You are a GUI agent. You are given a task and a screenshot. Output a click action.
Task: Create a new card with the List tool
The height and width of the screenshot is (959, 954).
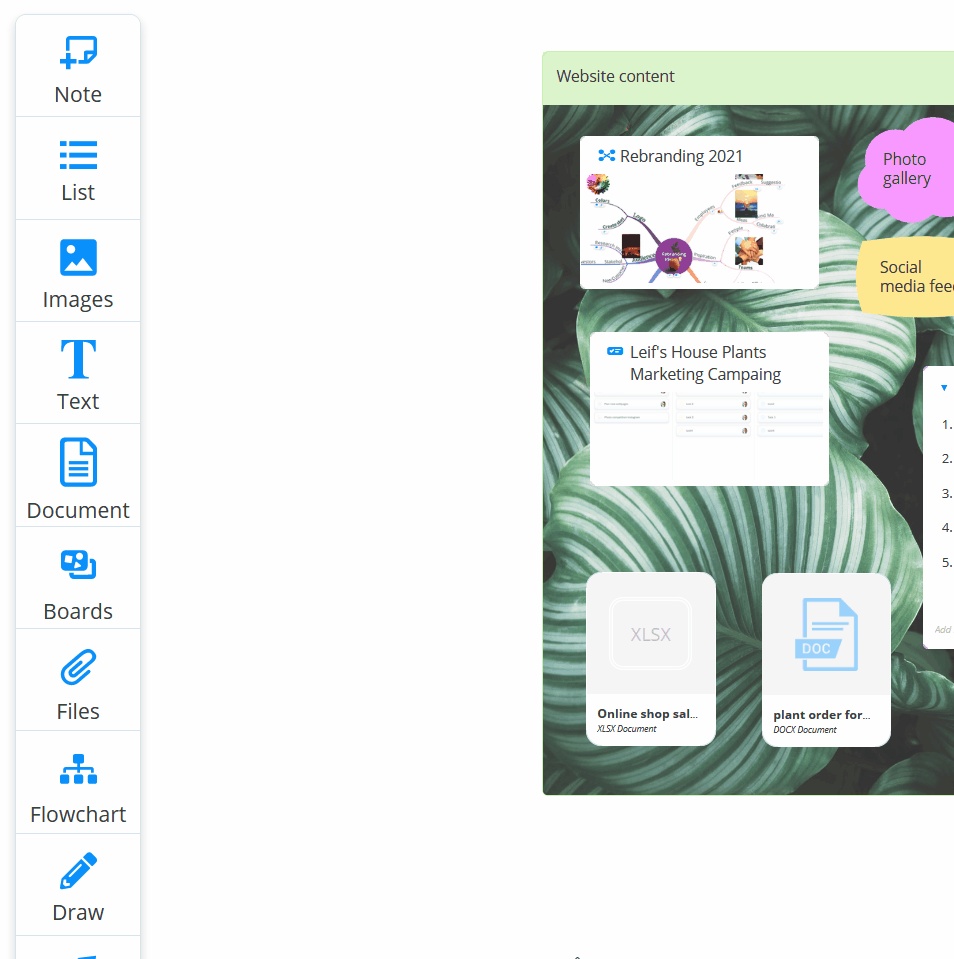pos(77,168)
